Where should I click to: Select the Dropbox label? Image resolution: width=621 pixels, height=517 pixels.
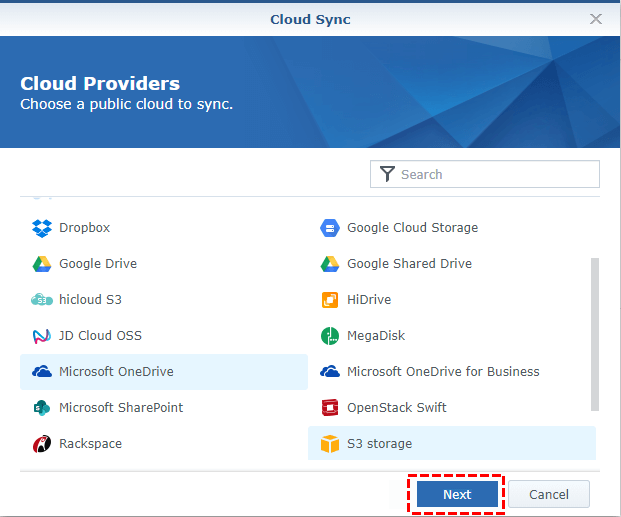[x=84, y=228]
